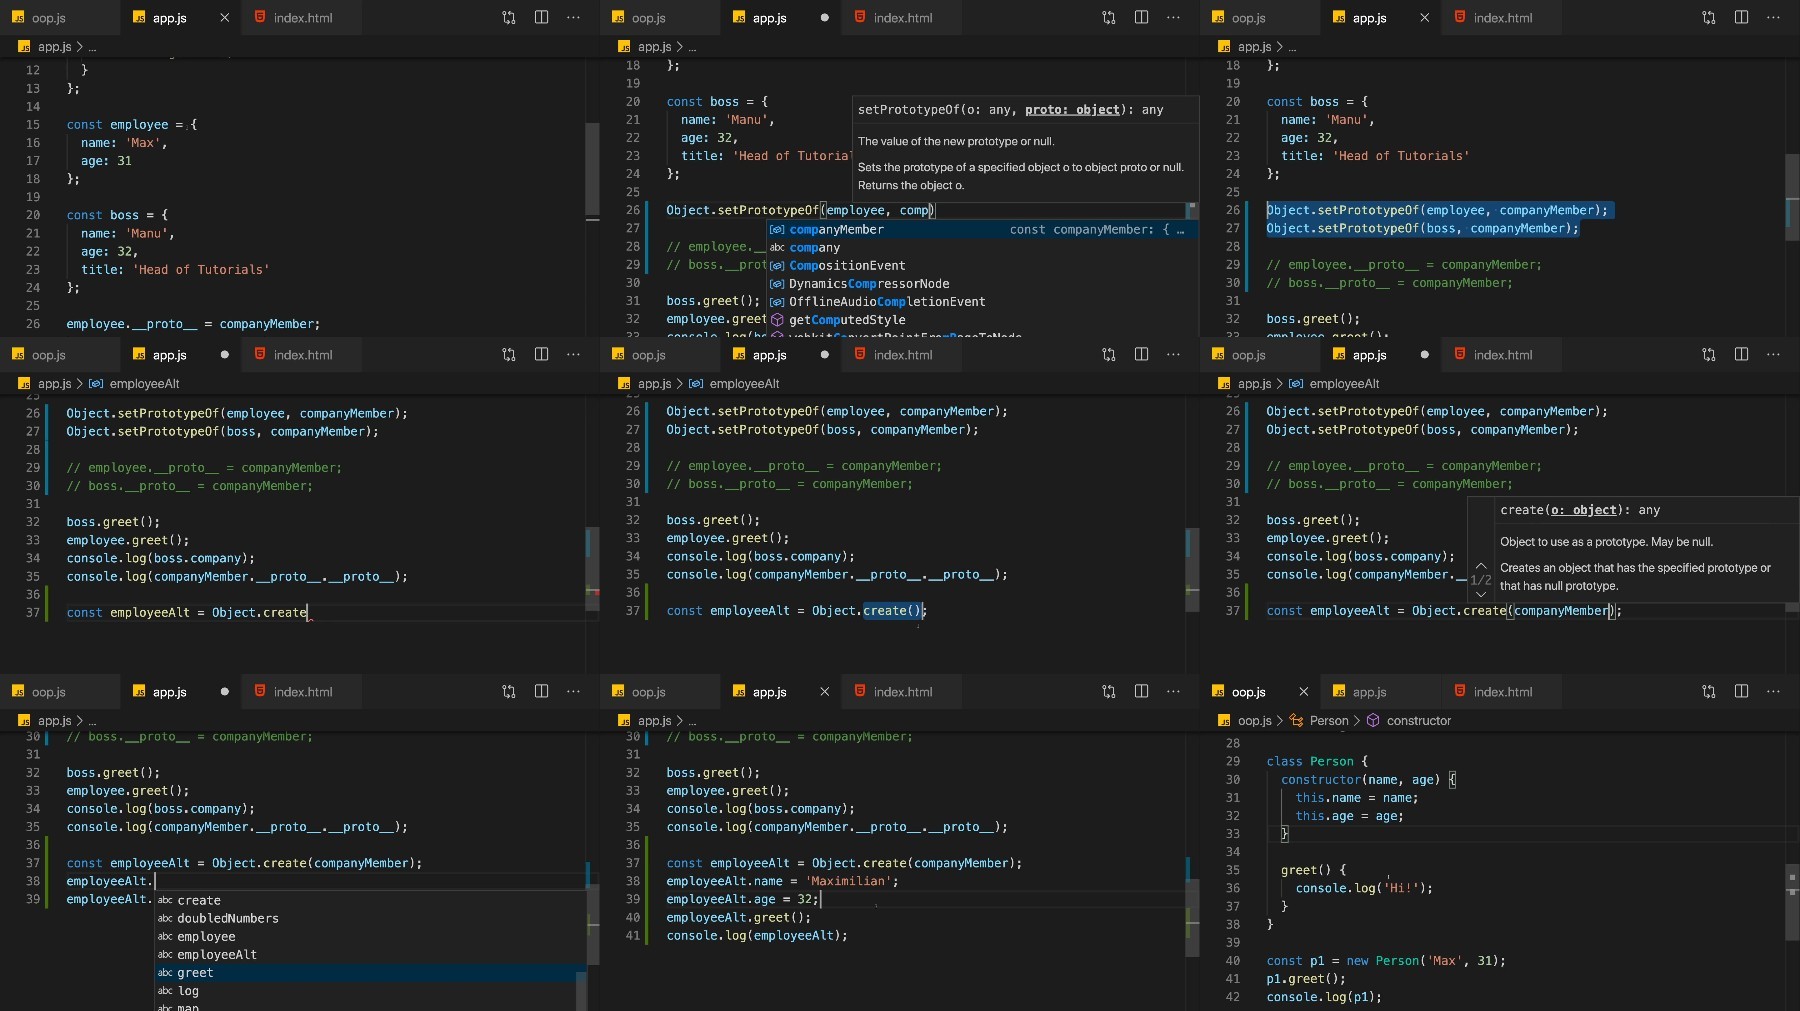More actions in pane with highlighted setPrototypeOf lines
This screenshot has height=1011, width=1800.
pos(1773,18)
